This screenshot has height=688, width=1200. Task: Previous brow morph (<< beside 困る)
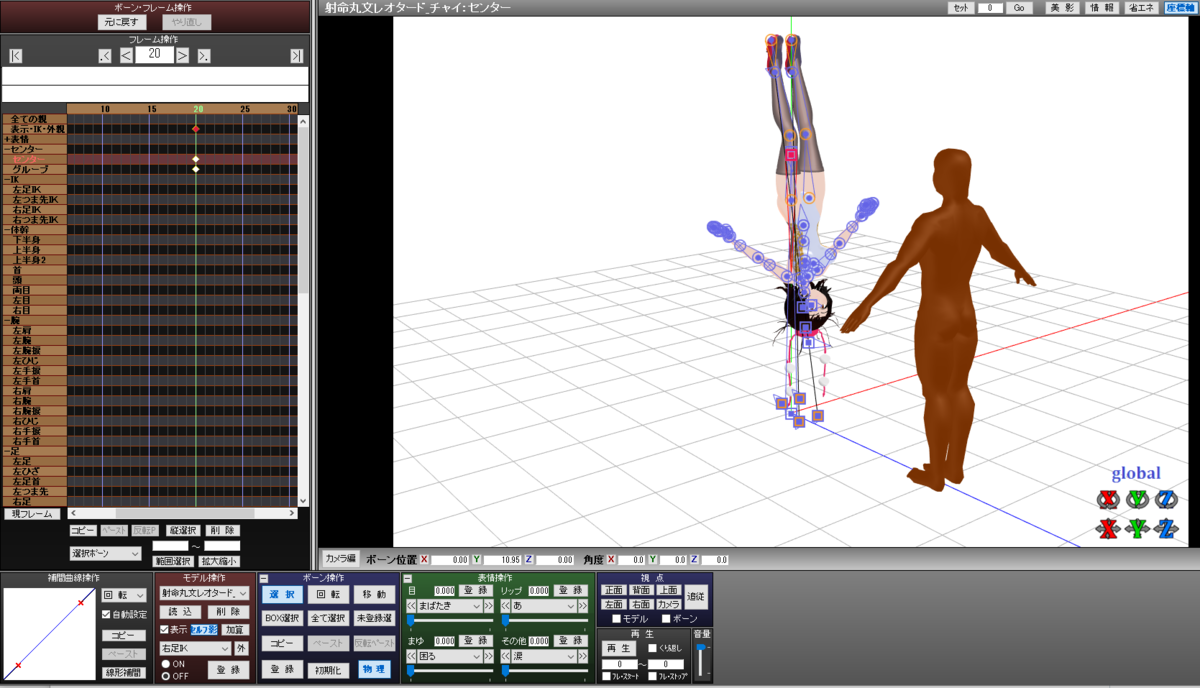click(x=411, y=656)
